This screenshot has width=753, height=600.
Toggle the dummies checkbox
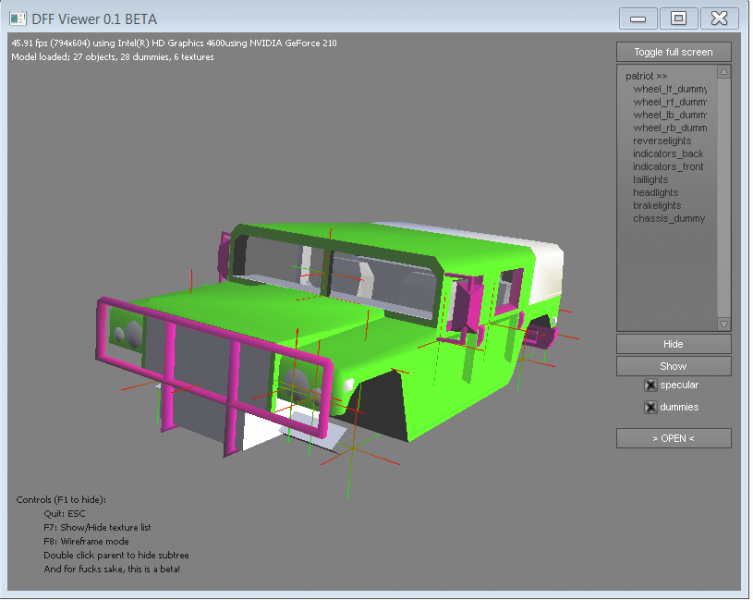click(650, 407)
